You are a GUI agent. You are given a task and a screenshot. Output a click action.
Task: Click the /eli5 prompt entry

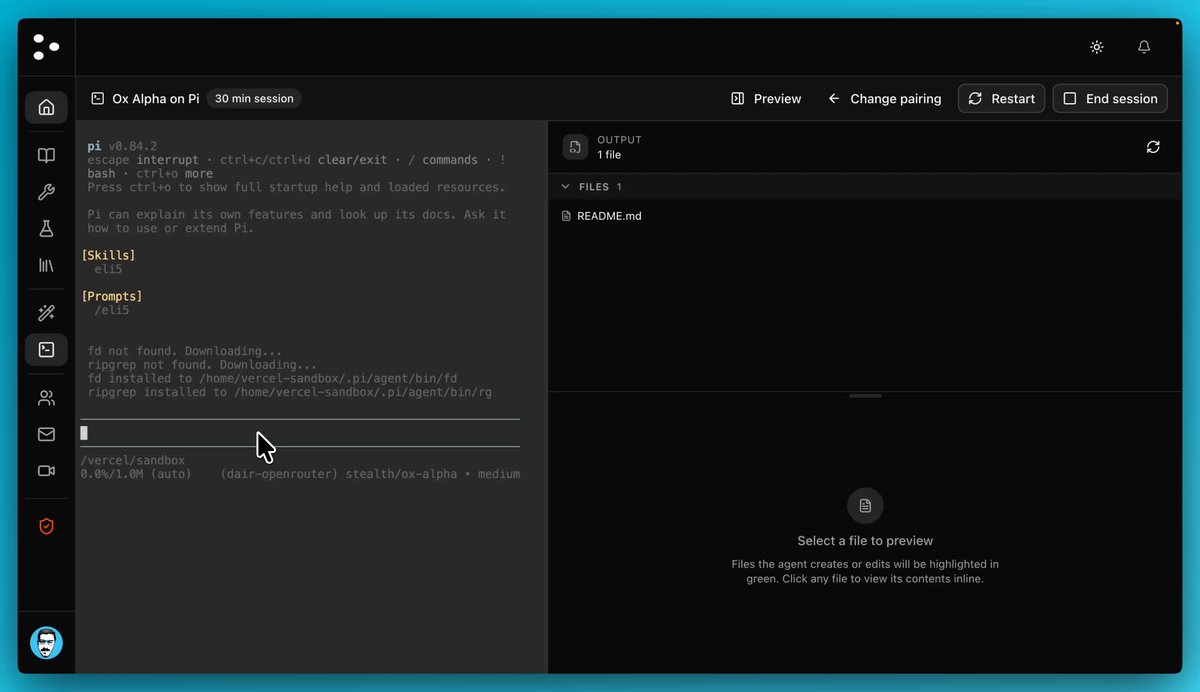112,310
